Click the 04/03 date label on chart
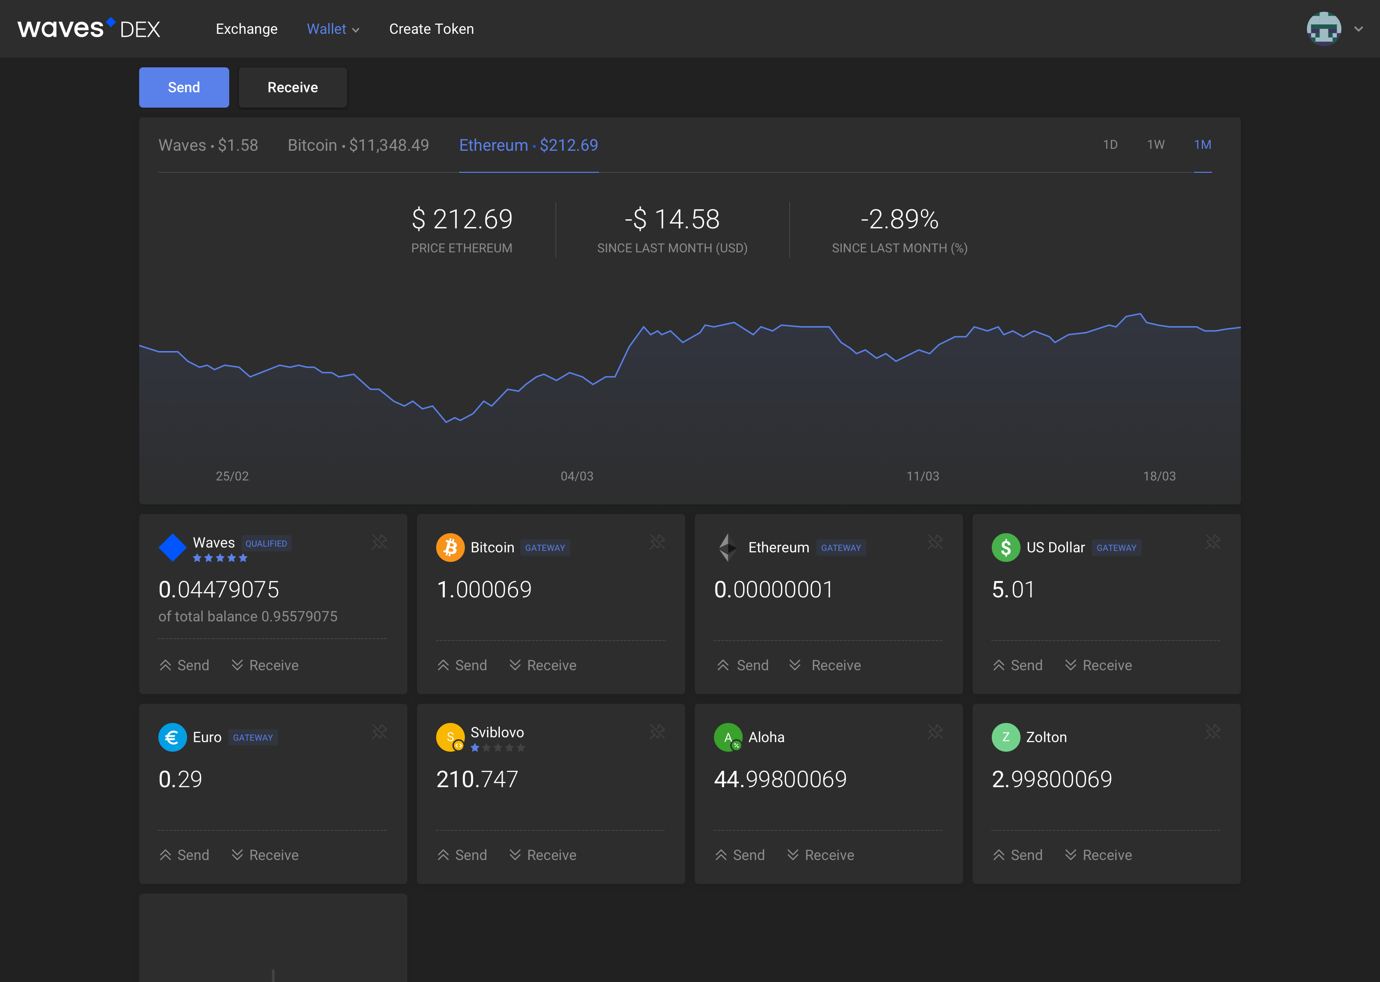This screenshot has width=1380, height=982. click(577, 476)
